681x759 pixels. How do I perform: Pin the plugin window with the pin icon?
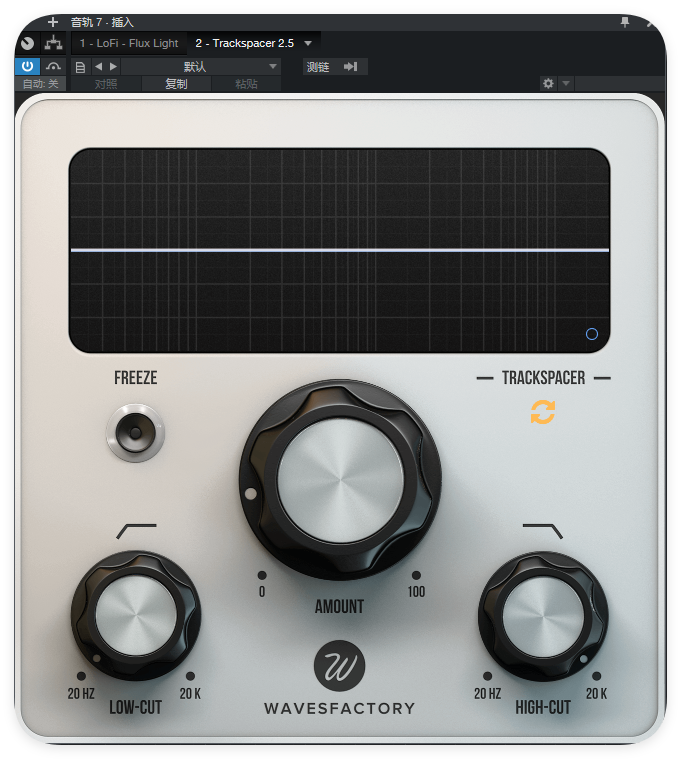pos(625,22)
